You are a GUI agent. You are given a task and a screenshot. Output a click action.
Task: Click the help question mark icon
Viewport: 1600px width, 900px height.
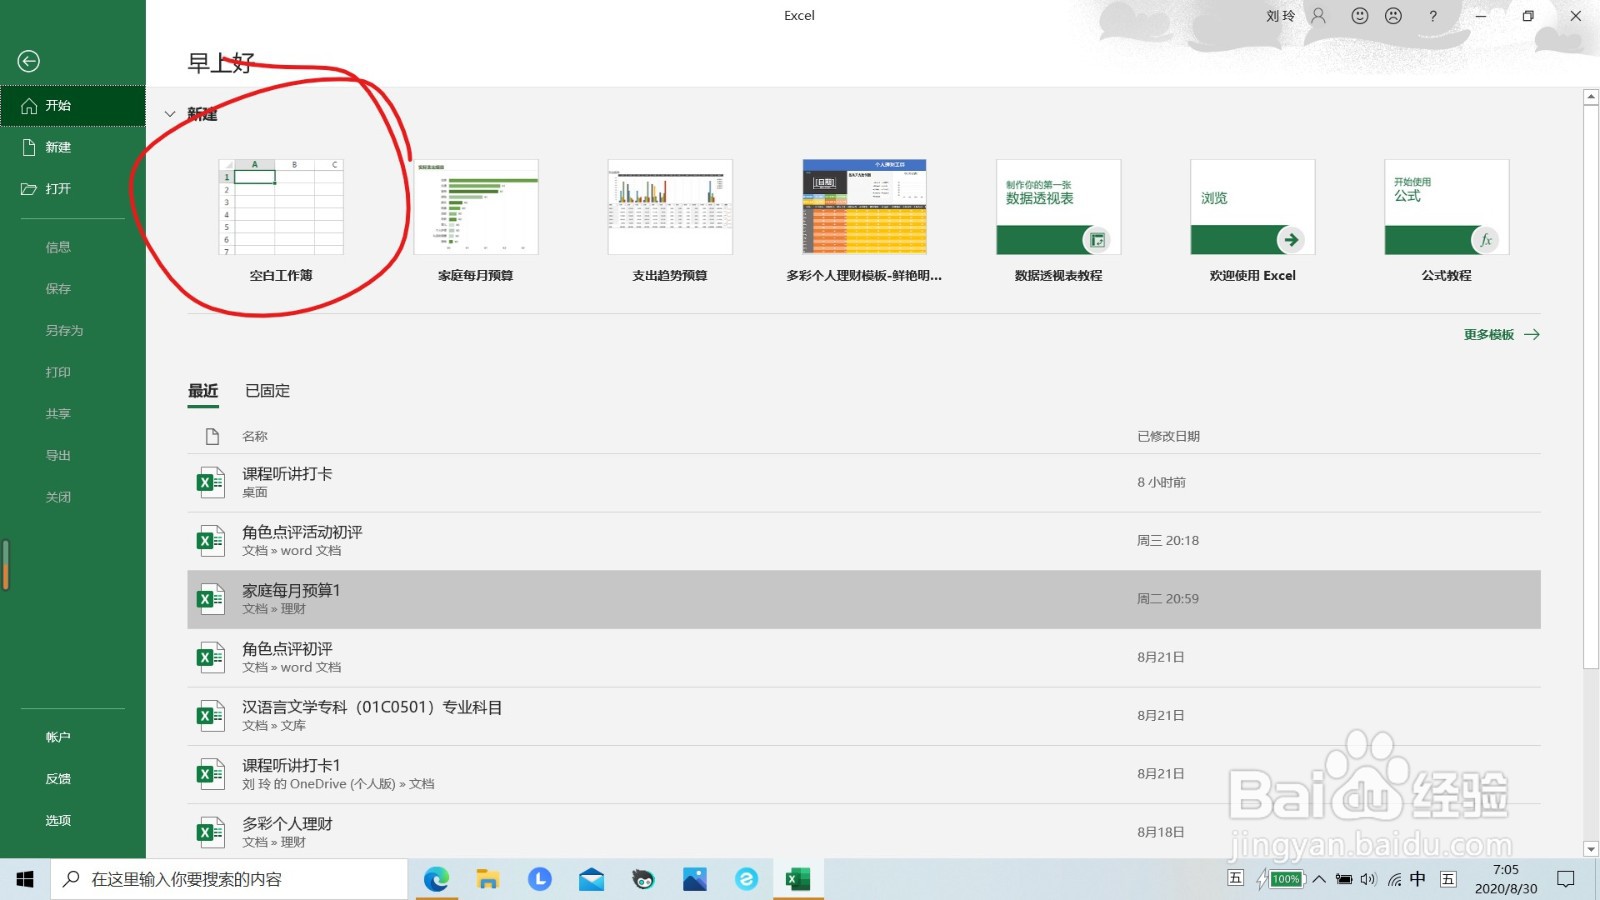click(x=1433, y=16)
